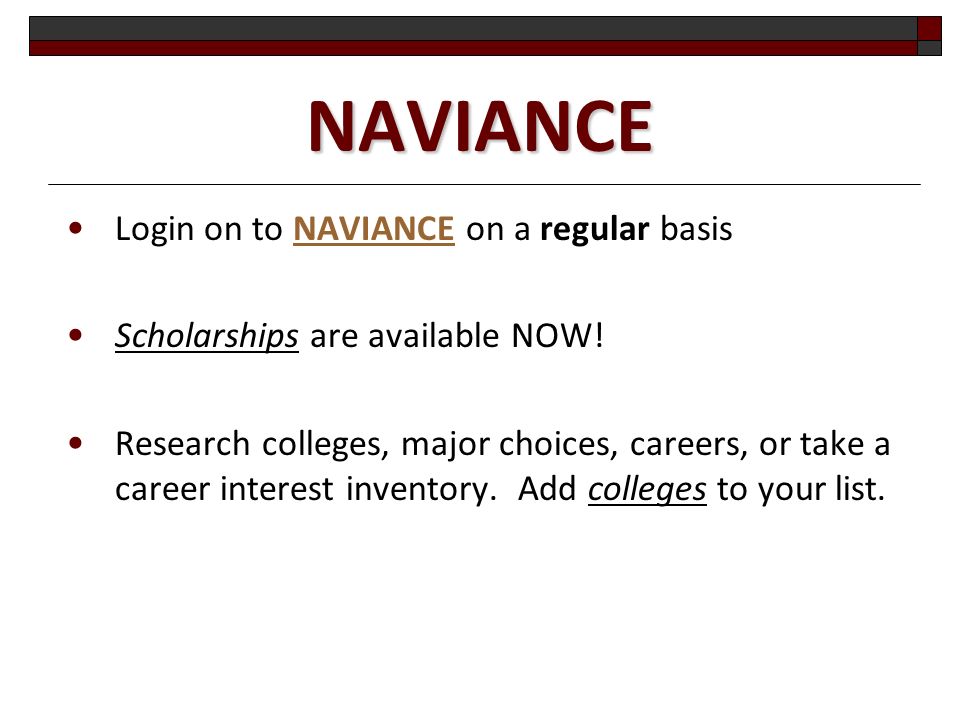Open the NAVIANCE hyperlink

(373, 229)
